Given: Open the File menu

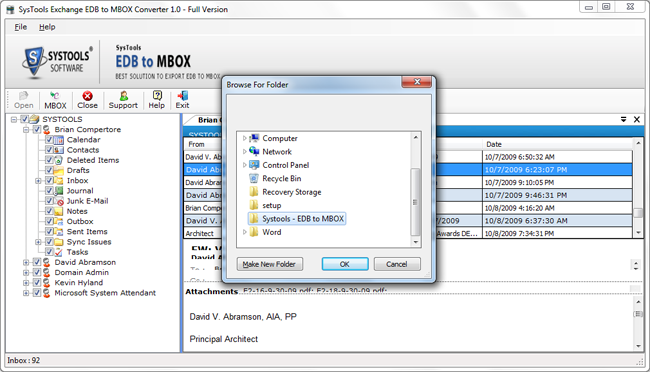Looking at the screenshot, I should tap(21, 27).
